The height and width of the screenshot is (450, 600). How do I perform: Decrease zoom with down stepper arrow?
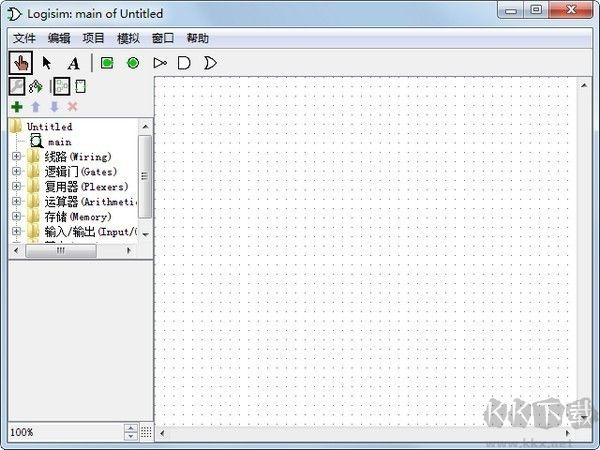(x=131, y=436)
